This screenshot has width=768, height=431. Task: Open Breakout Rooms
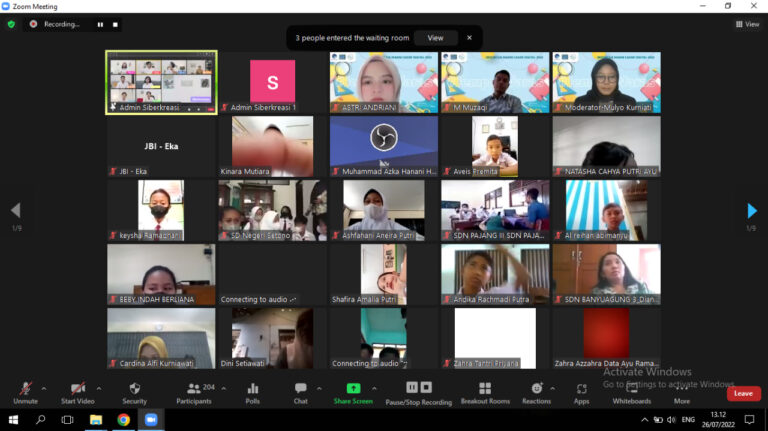[485, 393]
